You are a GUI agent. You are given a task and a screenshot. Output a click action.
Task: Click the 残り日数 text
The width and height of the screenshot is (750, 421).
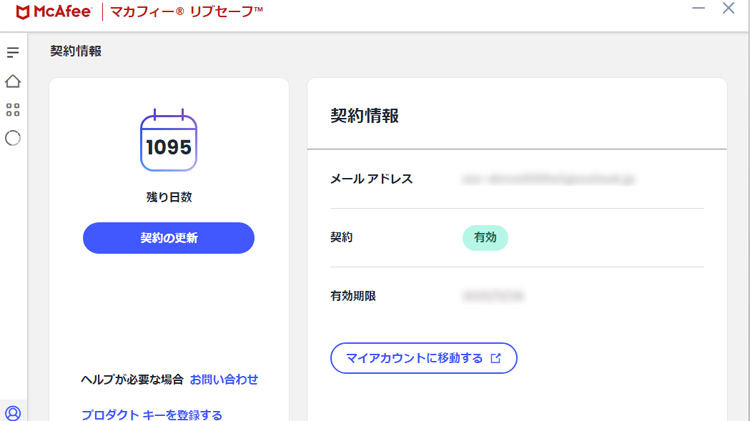[169, 197]
